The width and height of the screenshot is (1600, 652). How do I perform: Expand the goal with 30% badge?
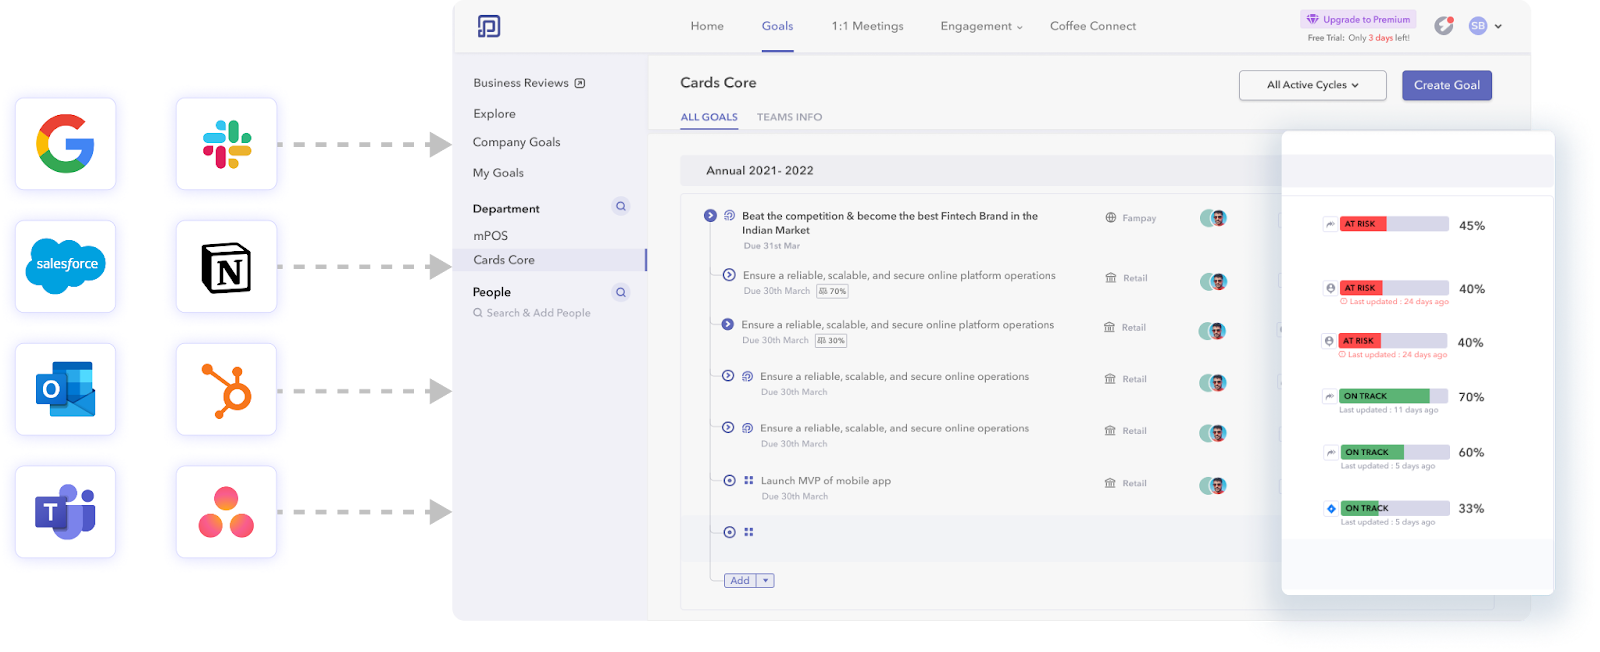[728, 324]
